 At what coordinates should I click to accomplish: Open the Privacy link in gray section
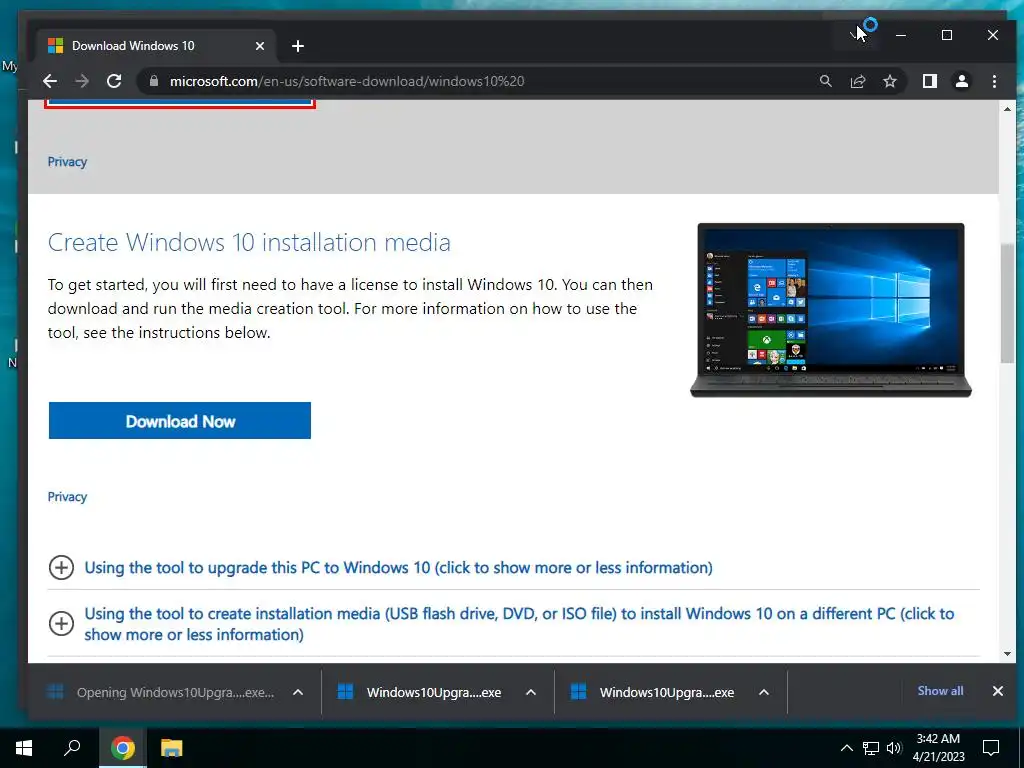coord(67,162)
